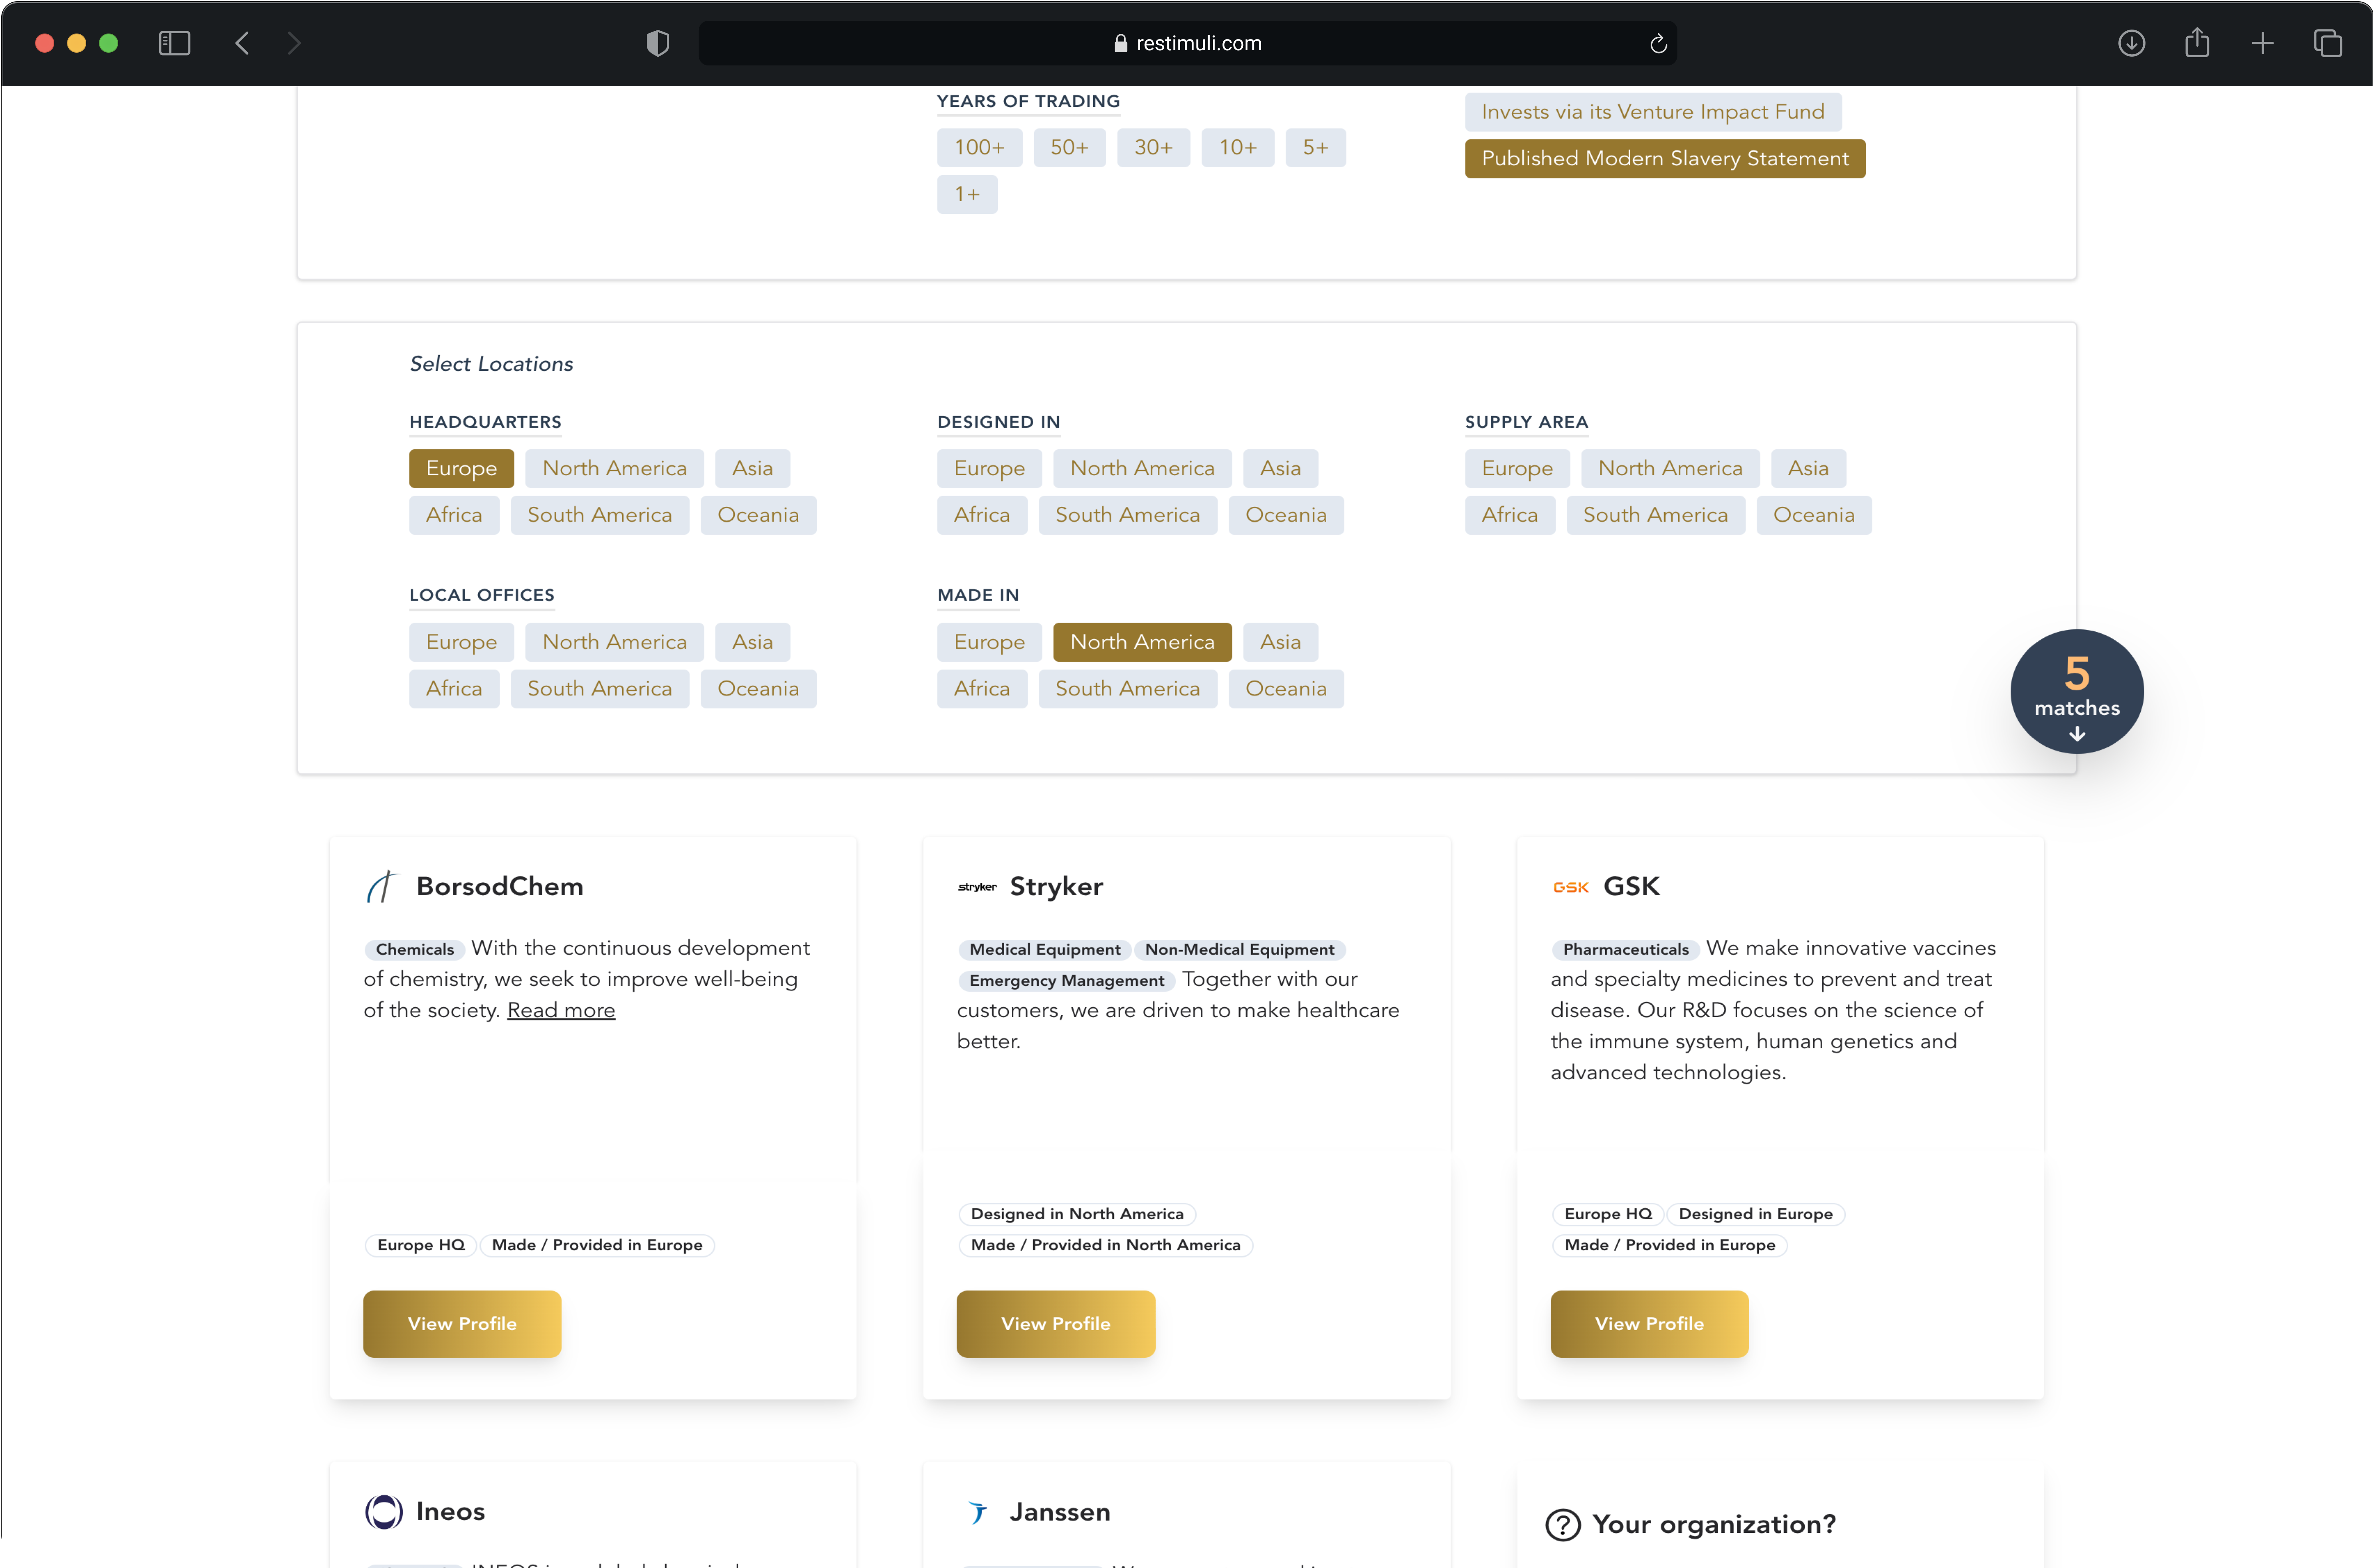Select Asia under Headquarters
The height and width of the screenshot is (1568, 2373).
click(752, 468)
